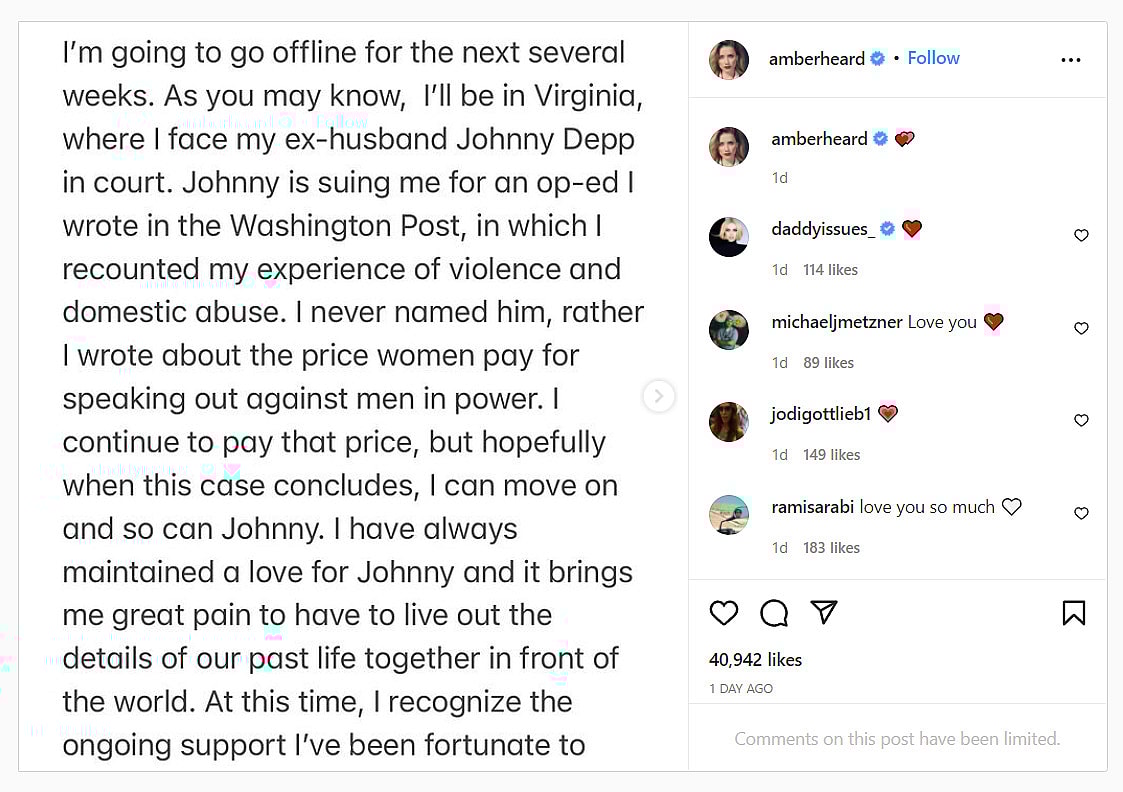Like ramisarabi's comment heart
Image resolution: width=1123 pixels, height=792 pixels.
(1081, 513)
